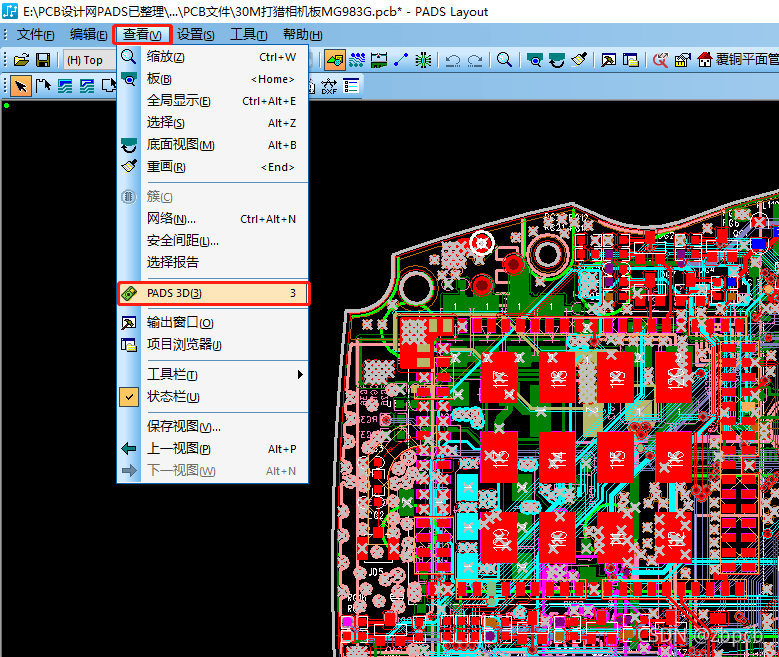Click the Project Explorer toolbar icon
Viewport: 779px width, 657px height.
click(630, 60)
